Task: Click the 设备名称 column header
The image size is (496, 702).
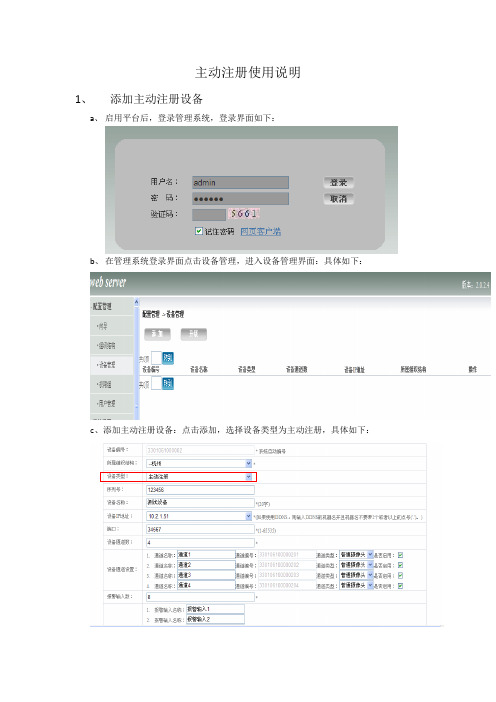Action: (x=199, y=369)
